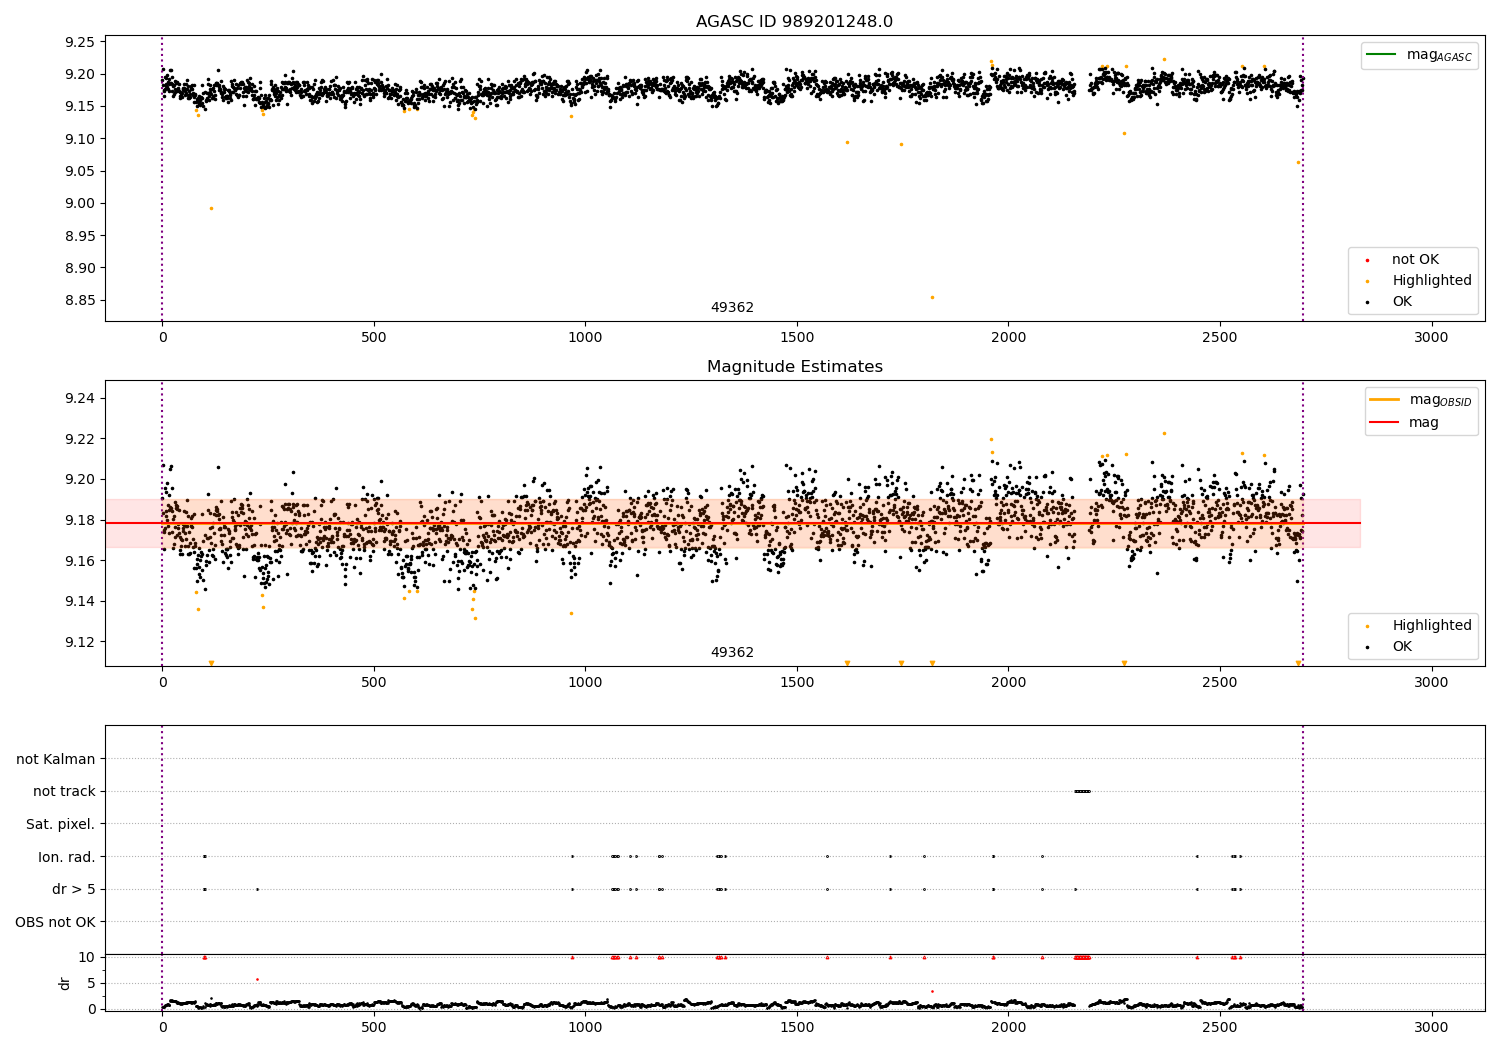
Task: Click the 'AGASC ID 989201248.0' plot title
Action: [x=794, y=22]
